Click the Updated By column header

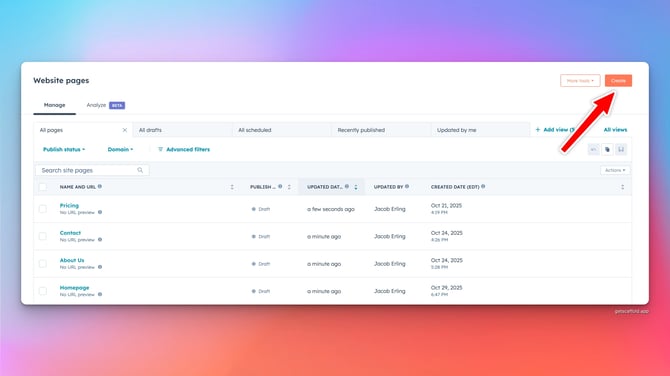click(x=388, y=187)
